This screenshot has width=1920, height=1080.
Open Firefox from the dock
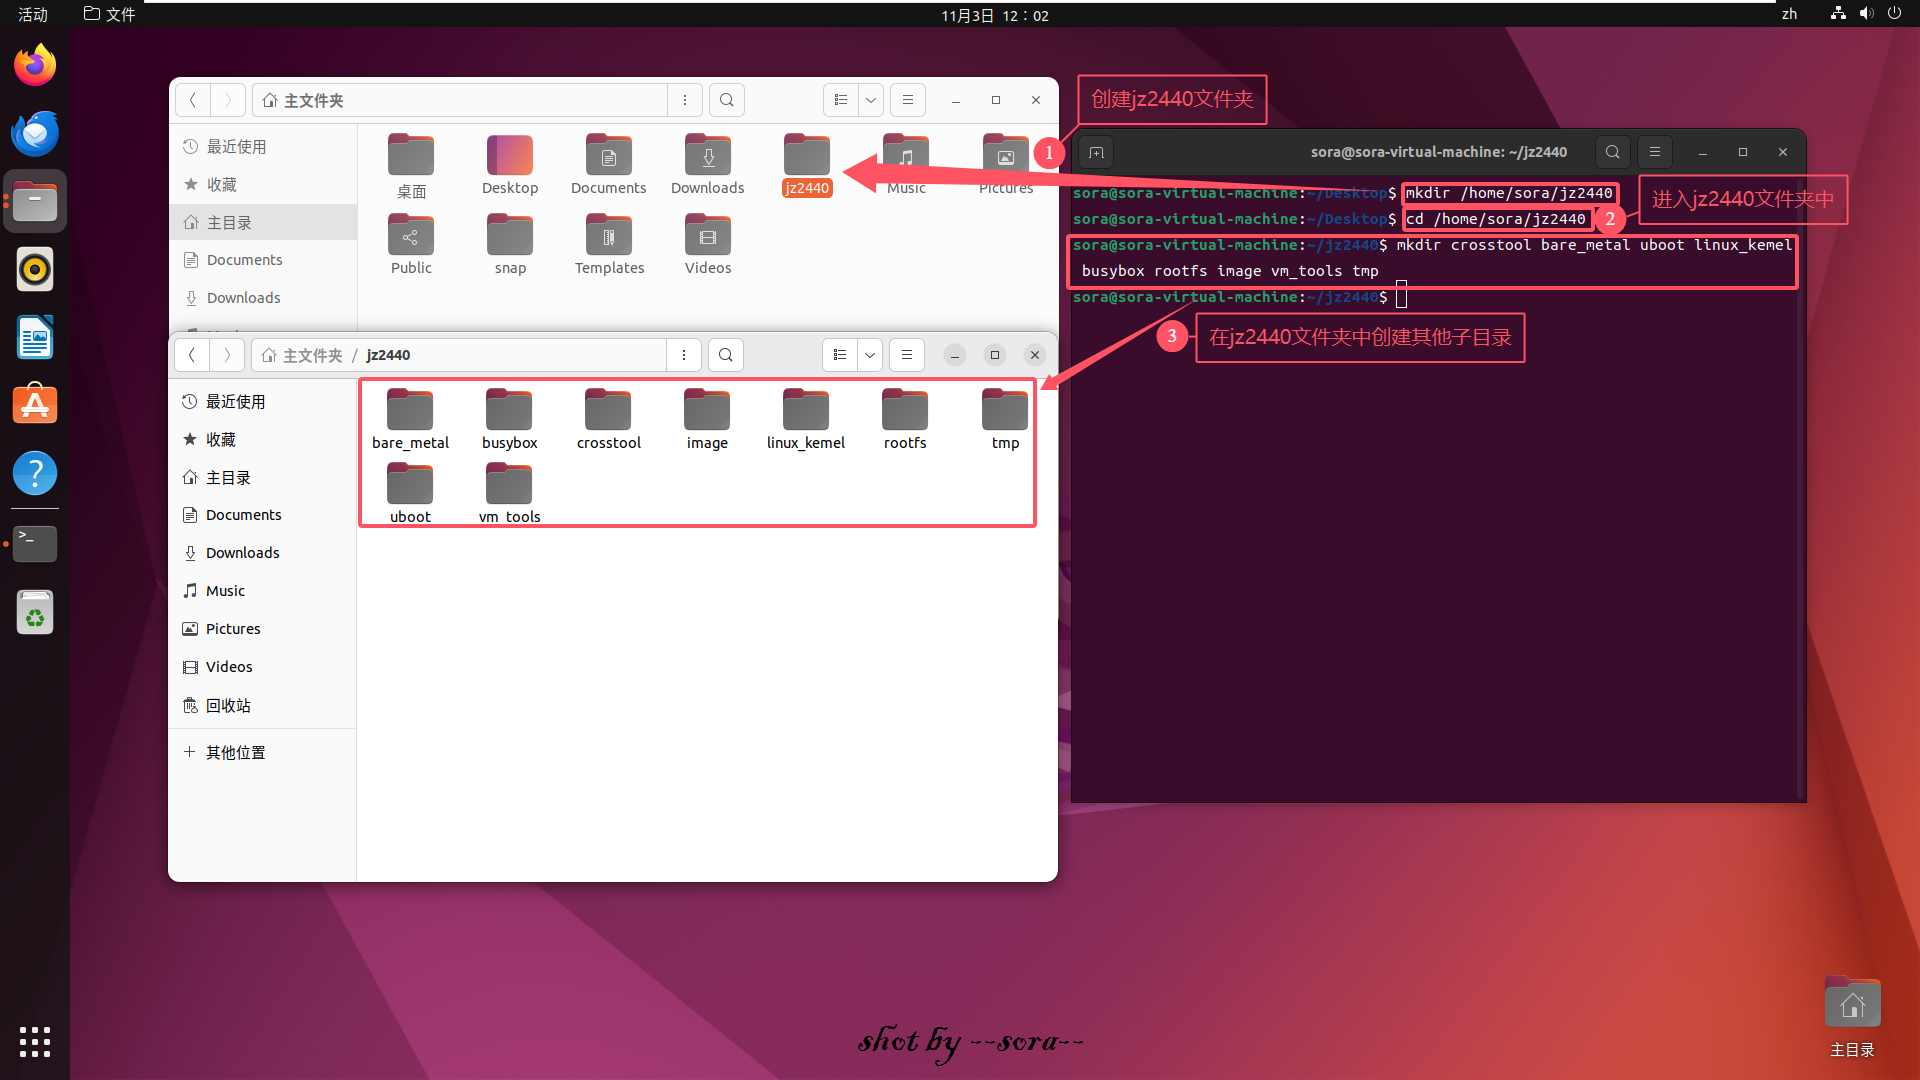point(35,66)
